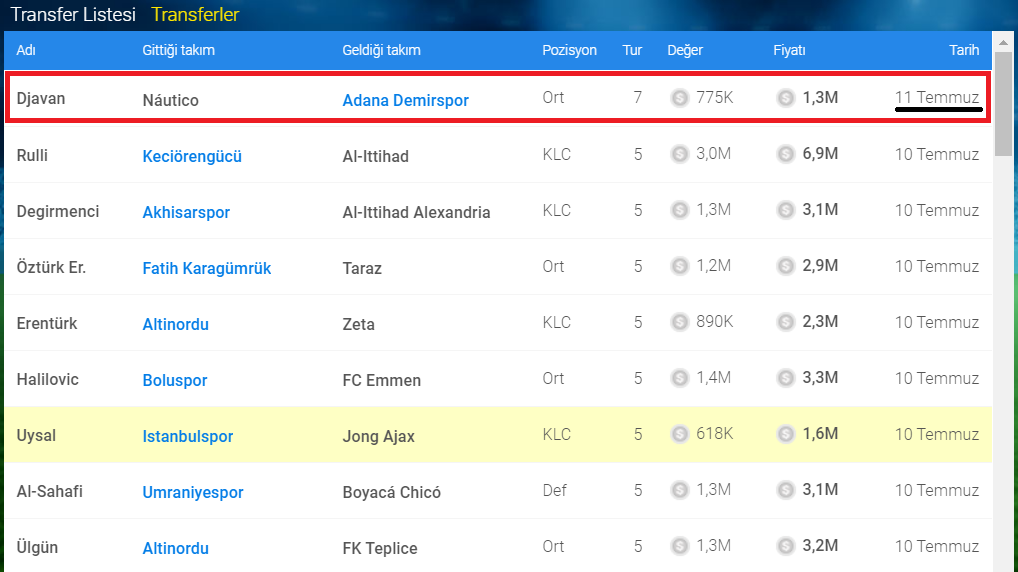Sort by Fiyatı column header
Image resolution: width=1018 pixels, height=572 pixels.
789,50
